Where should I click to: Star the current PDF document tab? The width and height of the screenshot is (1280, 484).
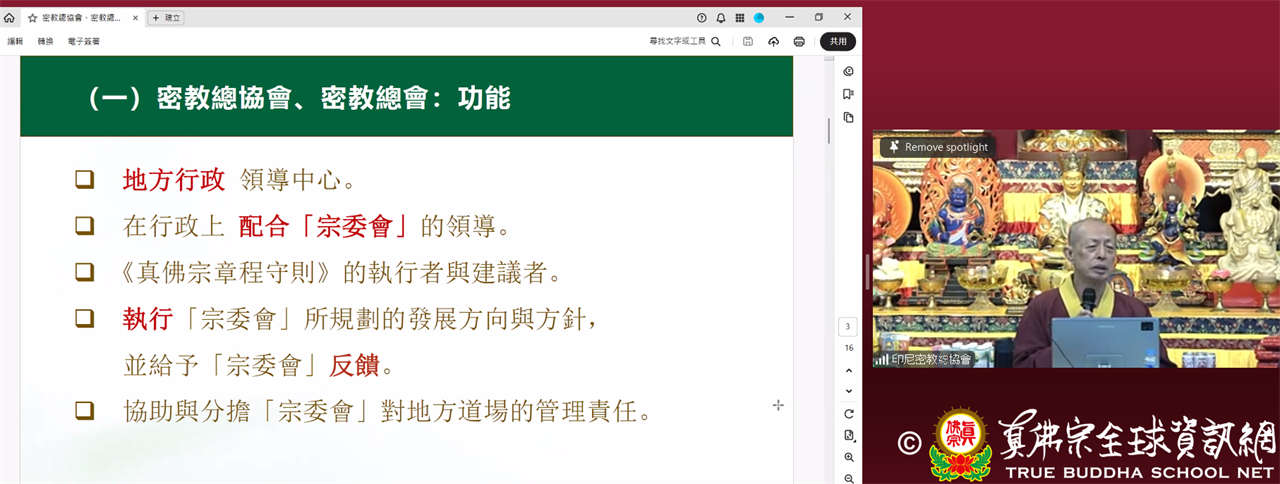pyautogui.click(x=32, y=18)
